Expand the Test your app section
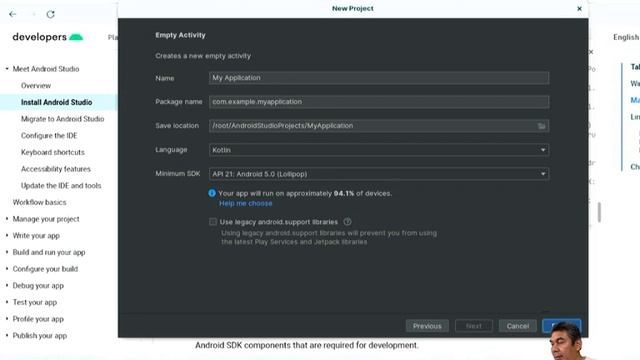Screen dimensions: 640x360 point(7,302)
